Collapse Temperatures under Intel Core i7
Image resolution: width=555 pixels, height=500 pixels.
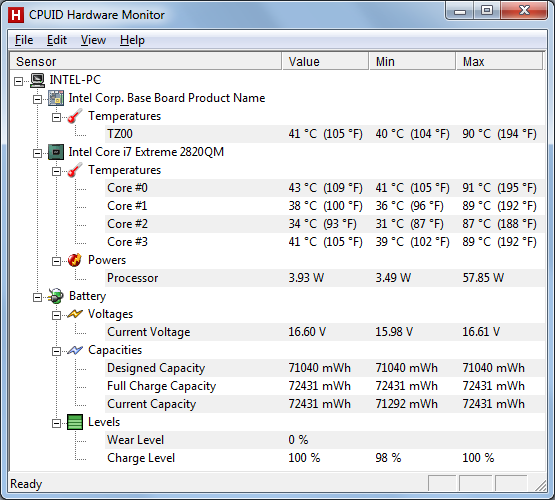[56, 172]
